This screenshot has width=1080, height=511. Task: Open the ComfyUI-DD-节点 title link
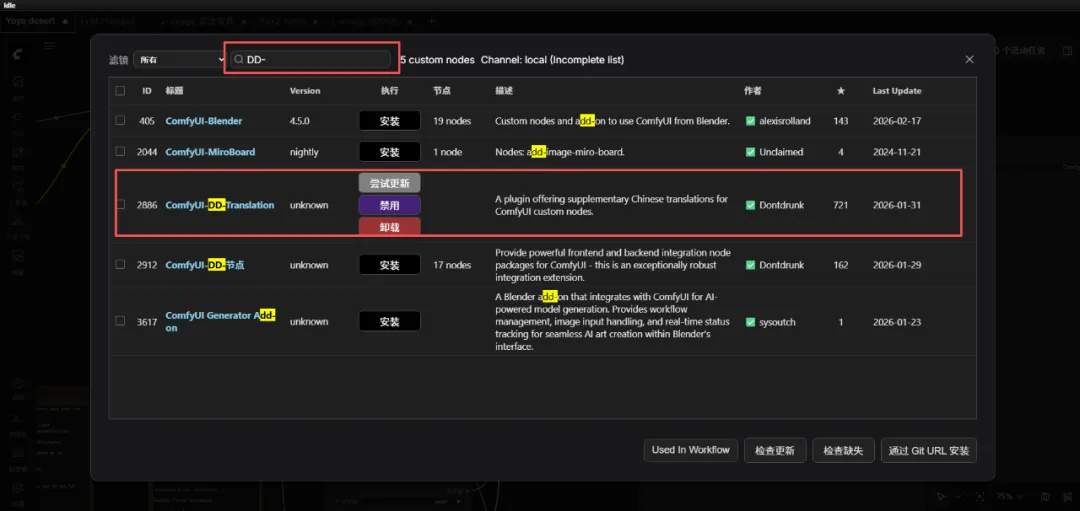(x=205, y=265)
